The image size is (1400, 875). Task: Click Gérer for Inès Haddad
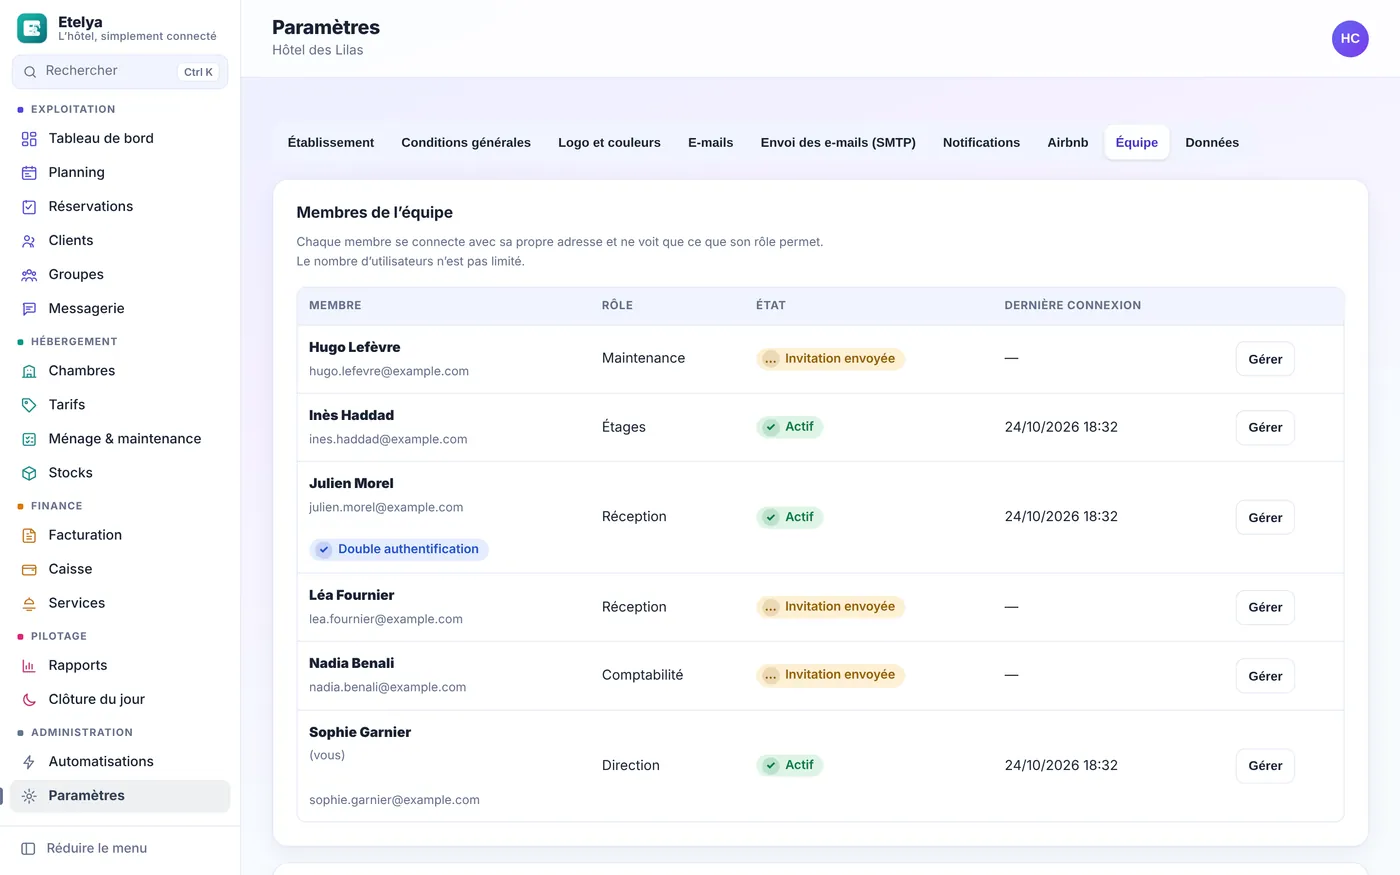[1265, 427]
